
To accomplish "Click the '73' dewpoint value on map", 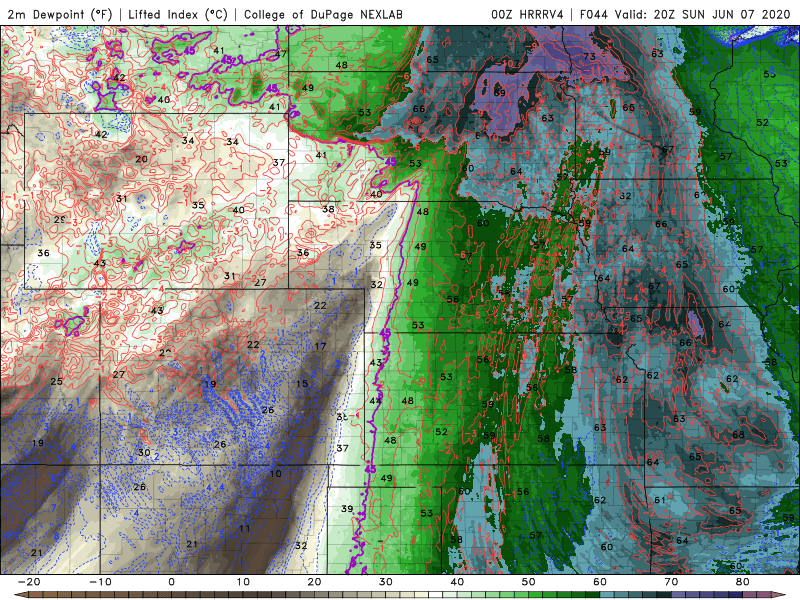I will 589,56.
